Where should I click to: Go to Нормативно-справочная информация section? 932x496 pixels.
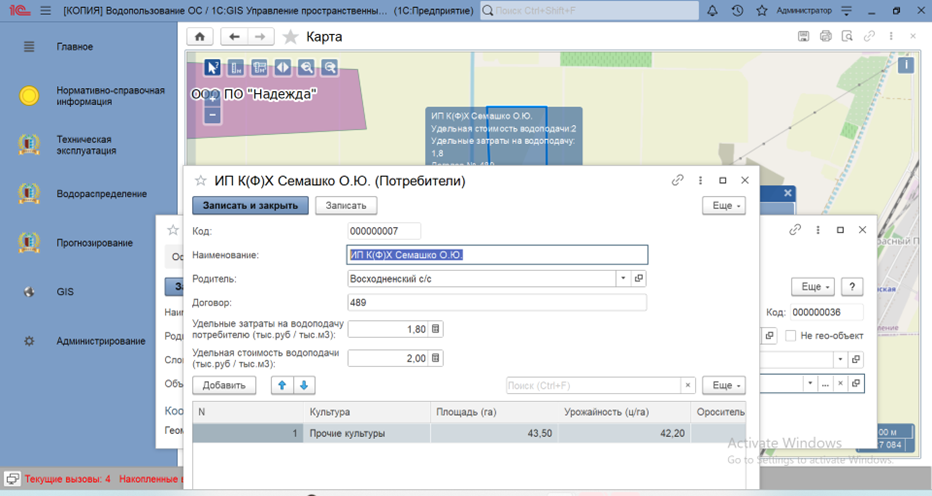click(110, 96)
